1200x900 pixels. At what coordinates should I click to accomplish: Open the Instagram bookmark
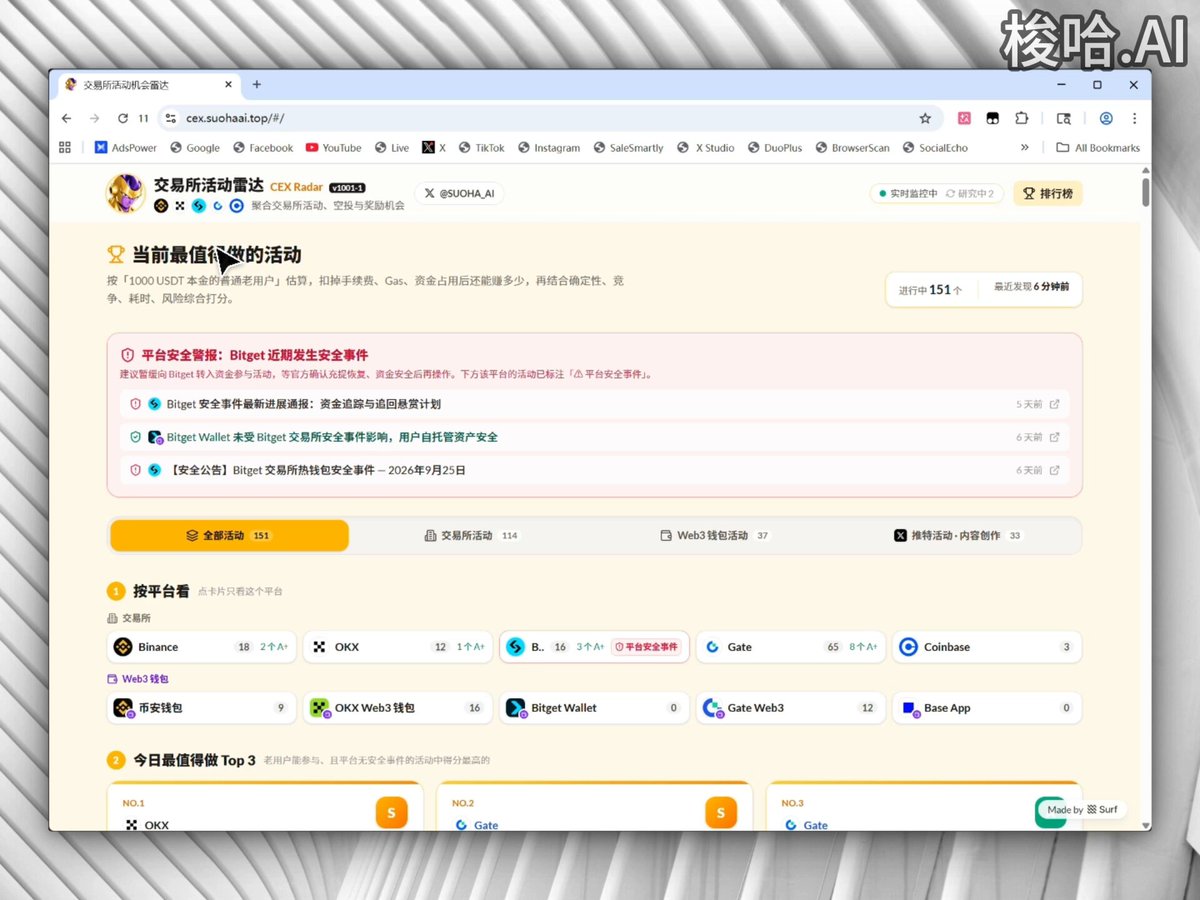(x=548, y=147)
